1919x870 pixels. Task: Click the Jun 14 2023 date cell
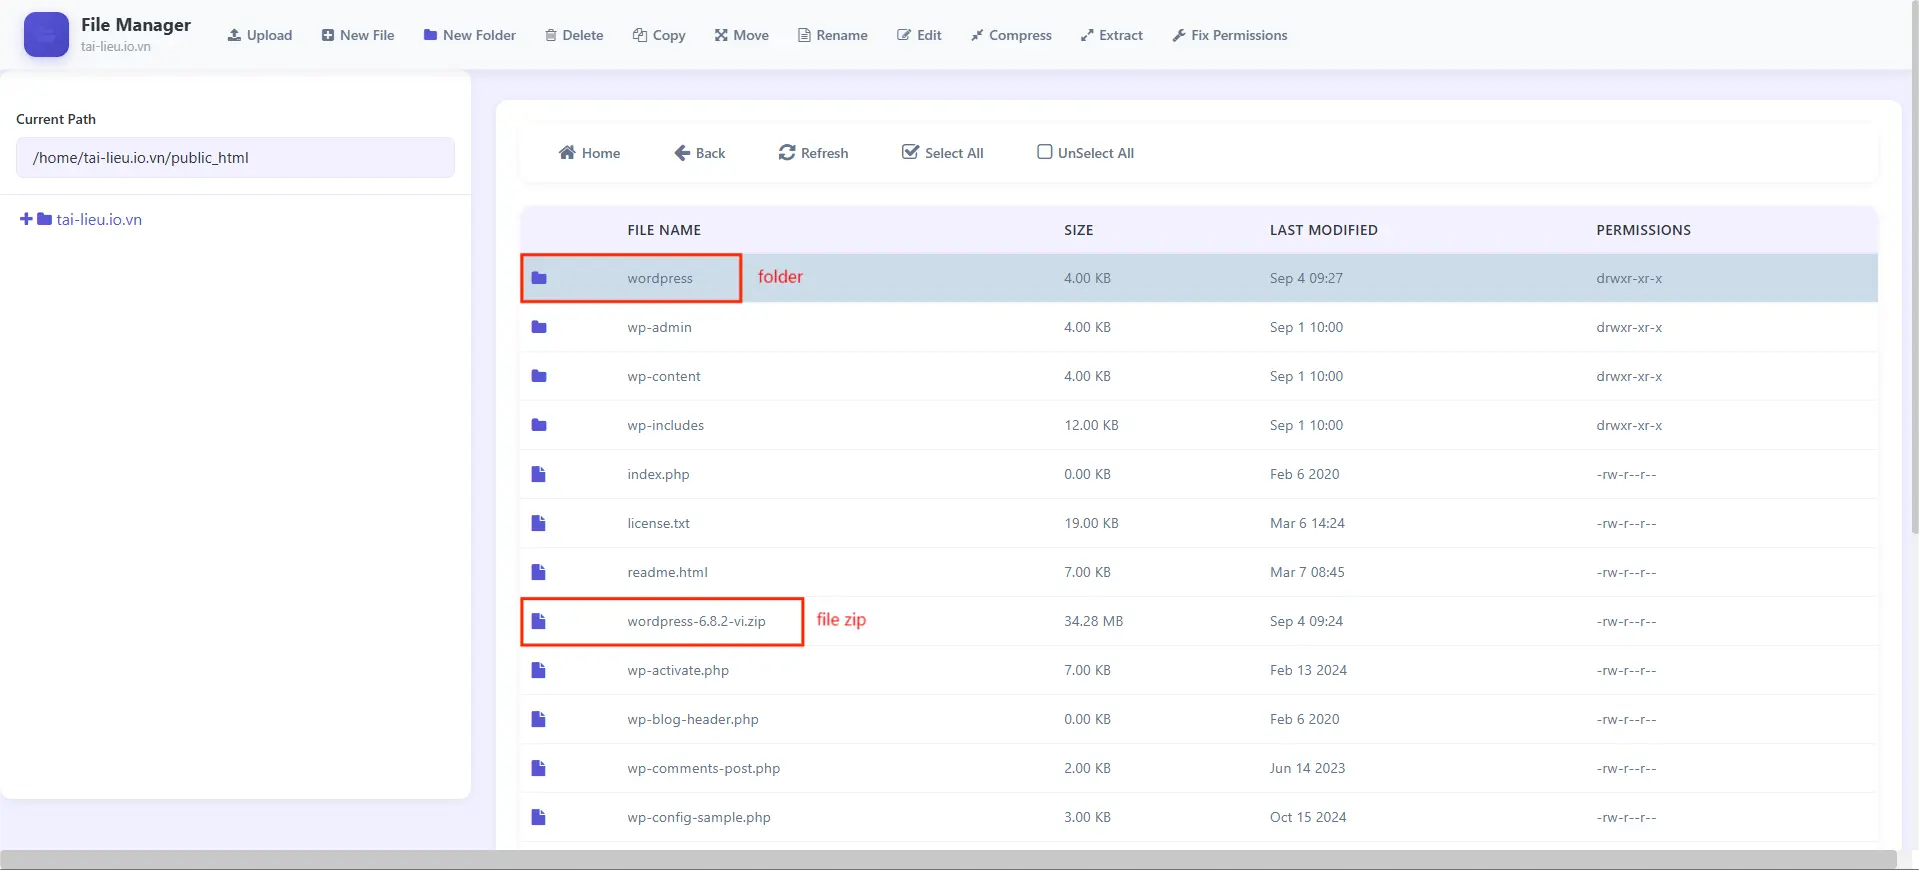point(1307,768)
